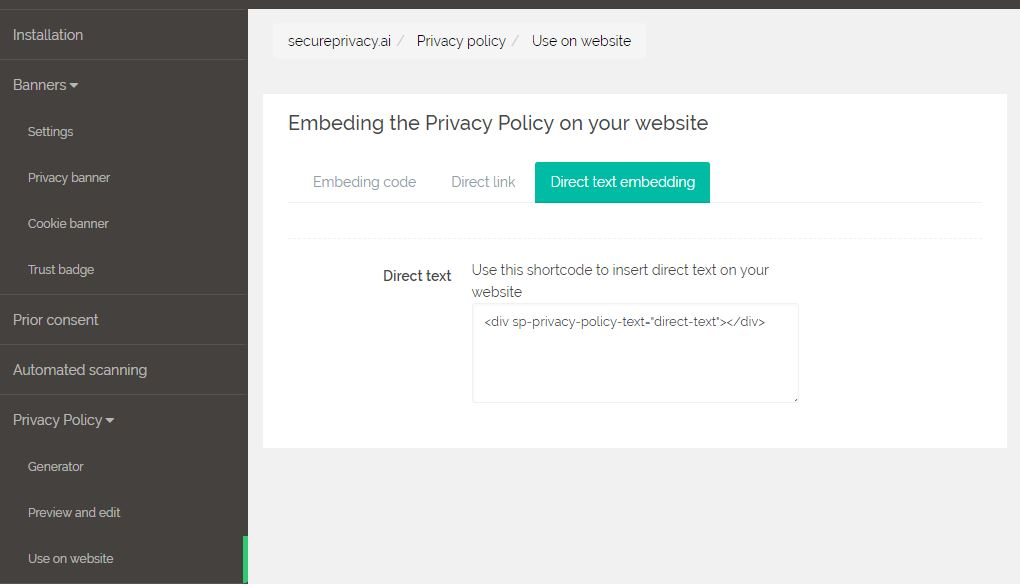The width and height of the screenshot is (1020, 584).
Task: Go to Automated scanning
Action: 80,369
